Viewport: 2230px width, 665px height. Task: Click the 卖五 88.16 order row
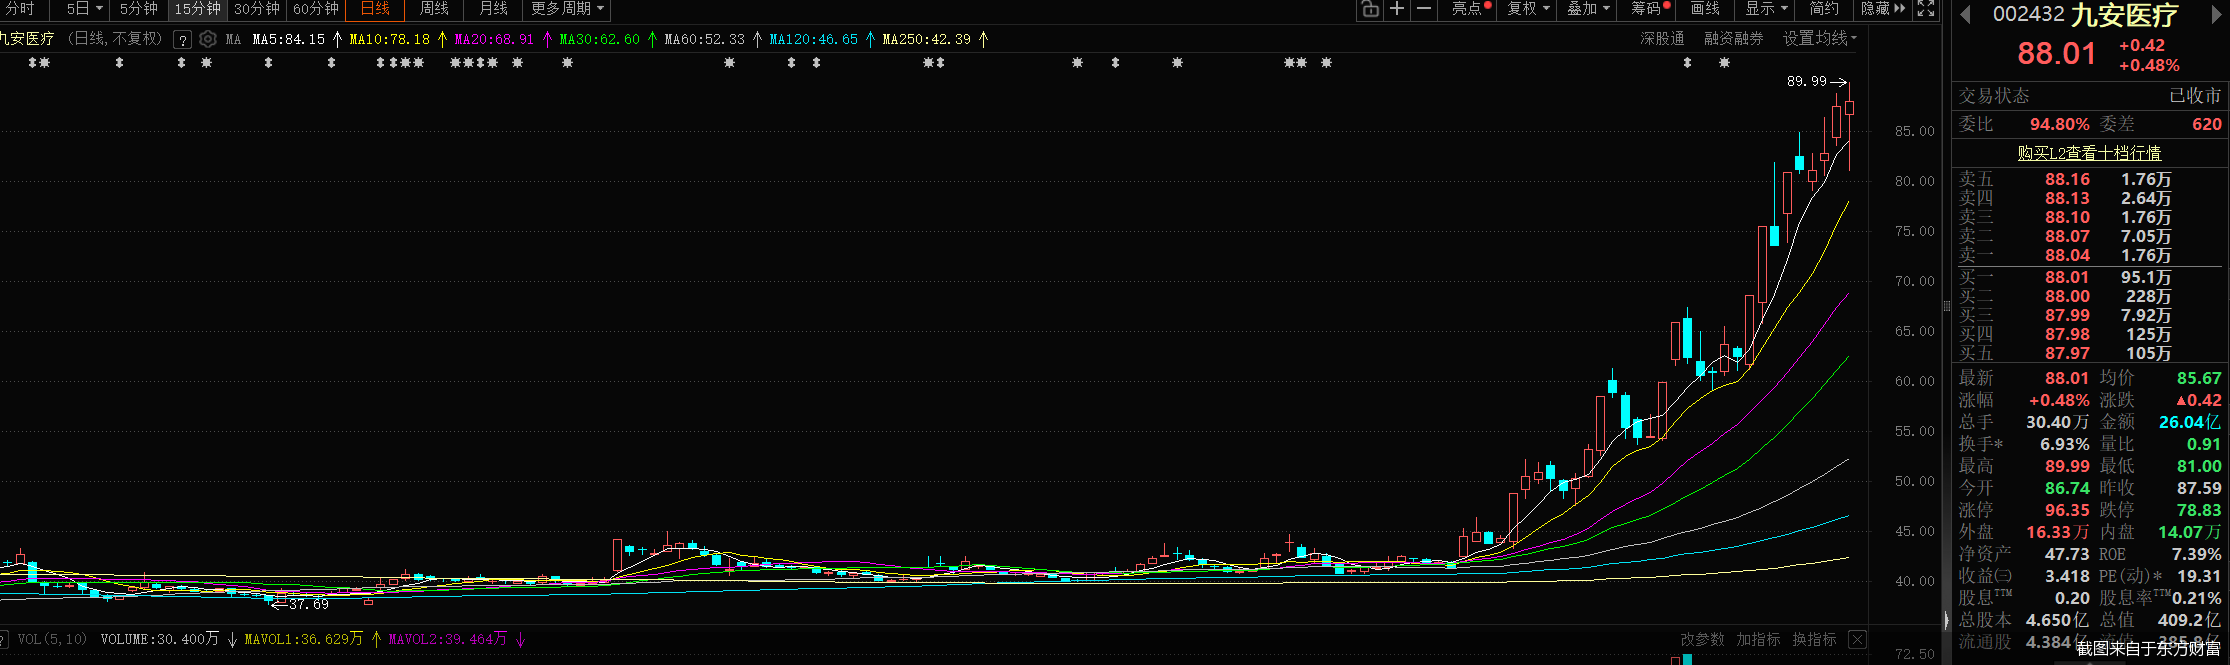click(2089, 179)
